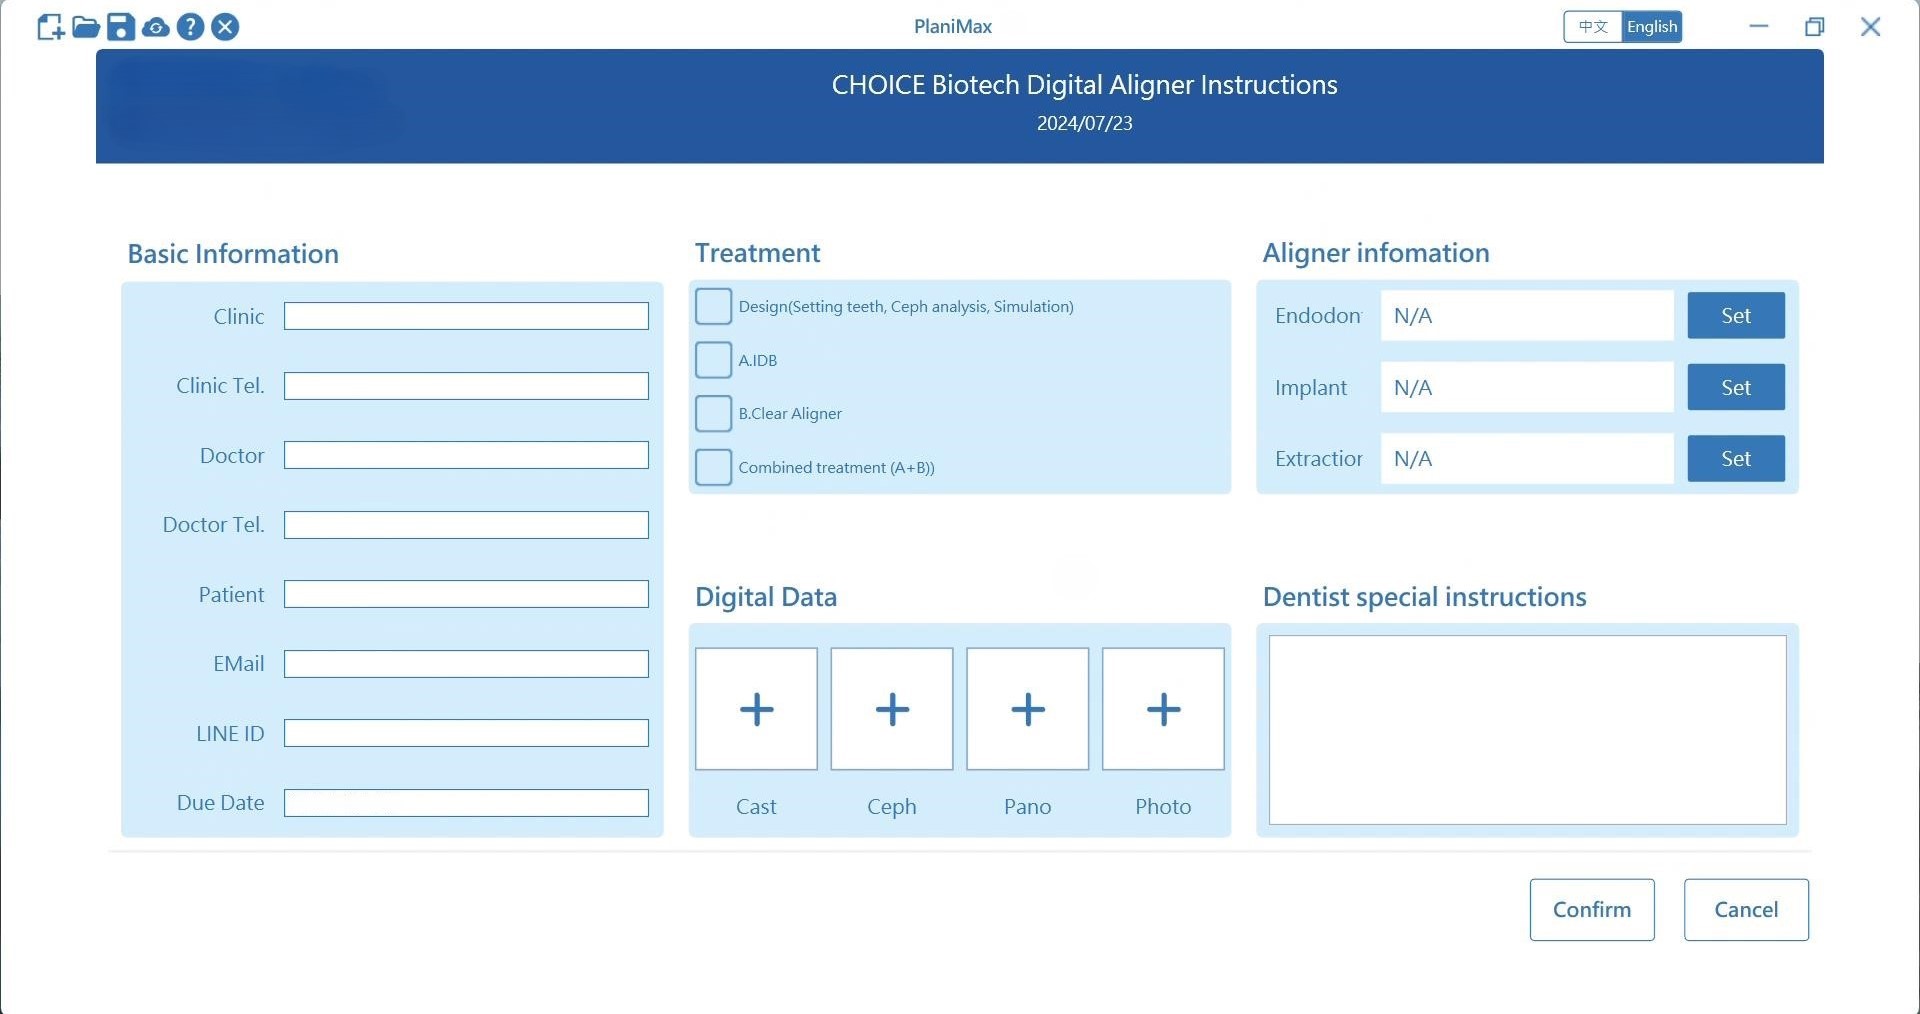Switch language to 中文
Screen dimensions: 1920x1014
[1593, 27]
